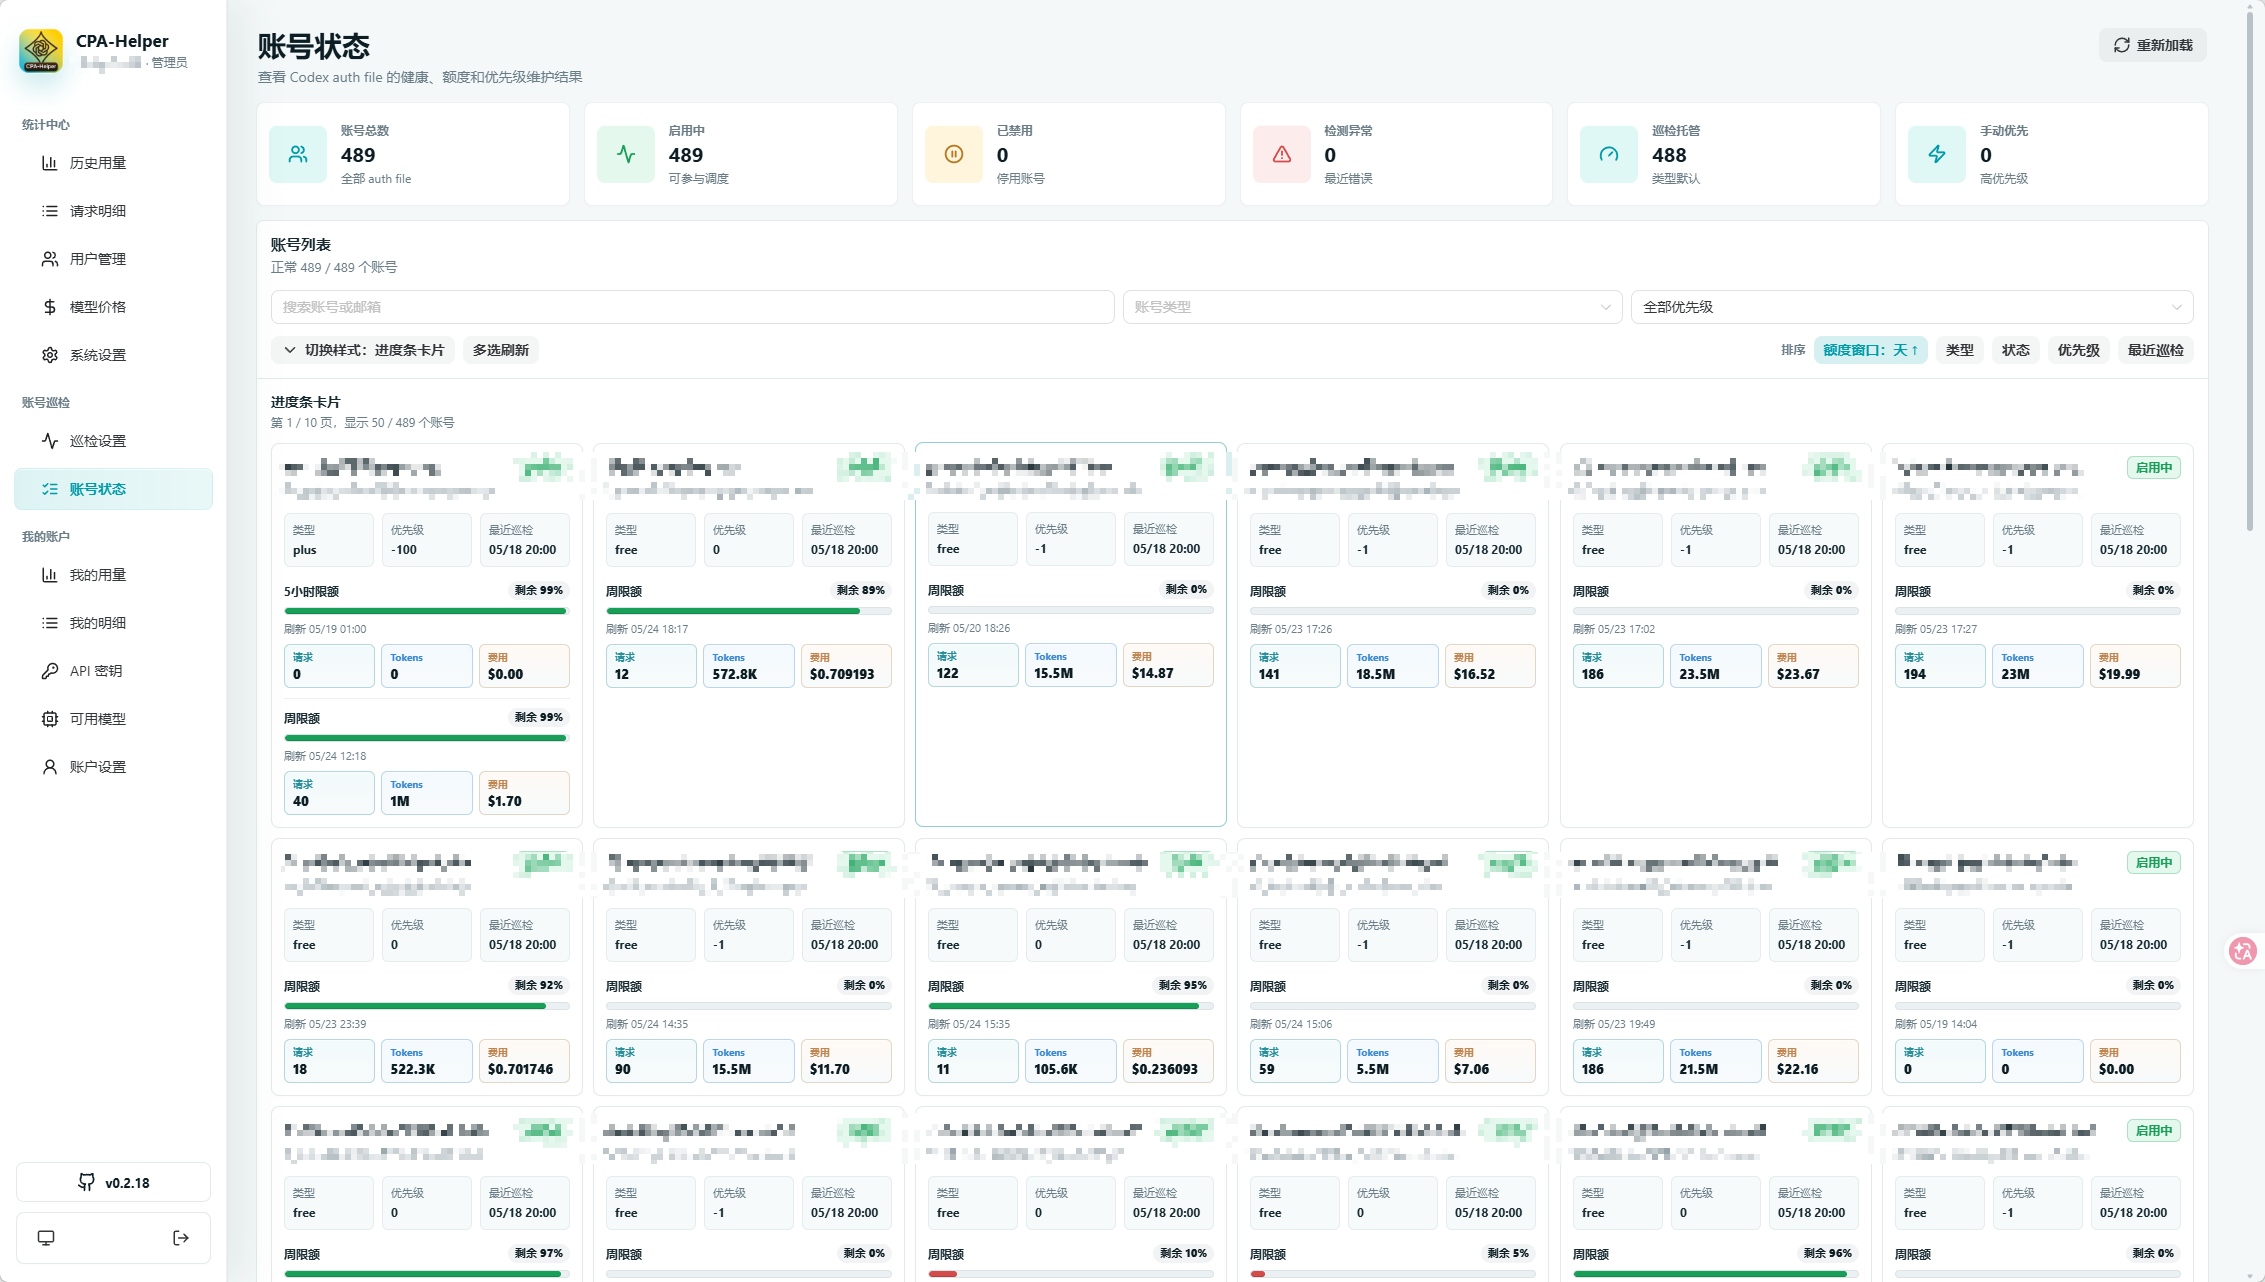Click the page vertical scrollbar
Viewport: 2265px width, 1282px height.
[2250, 270]
